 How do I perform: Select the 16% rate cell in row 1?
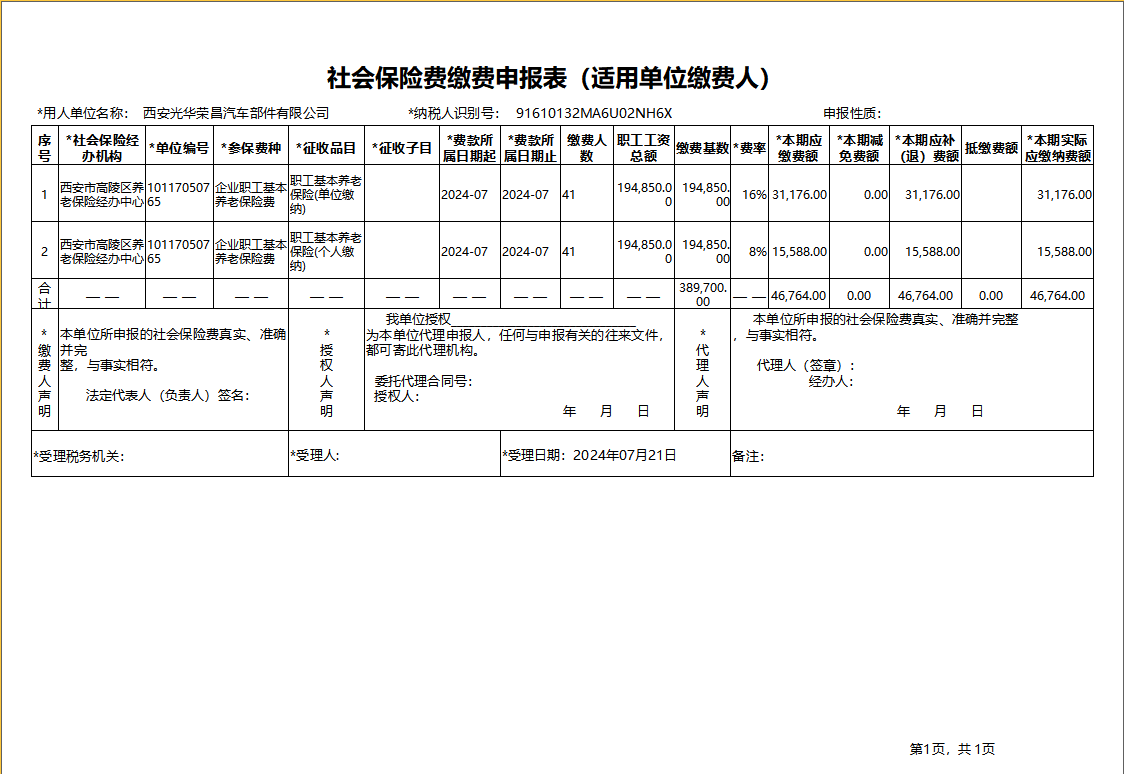[749, 194]
